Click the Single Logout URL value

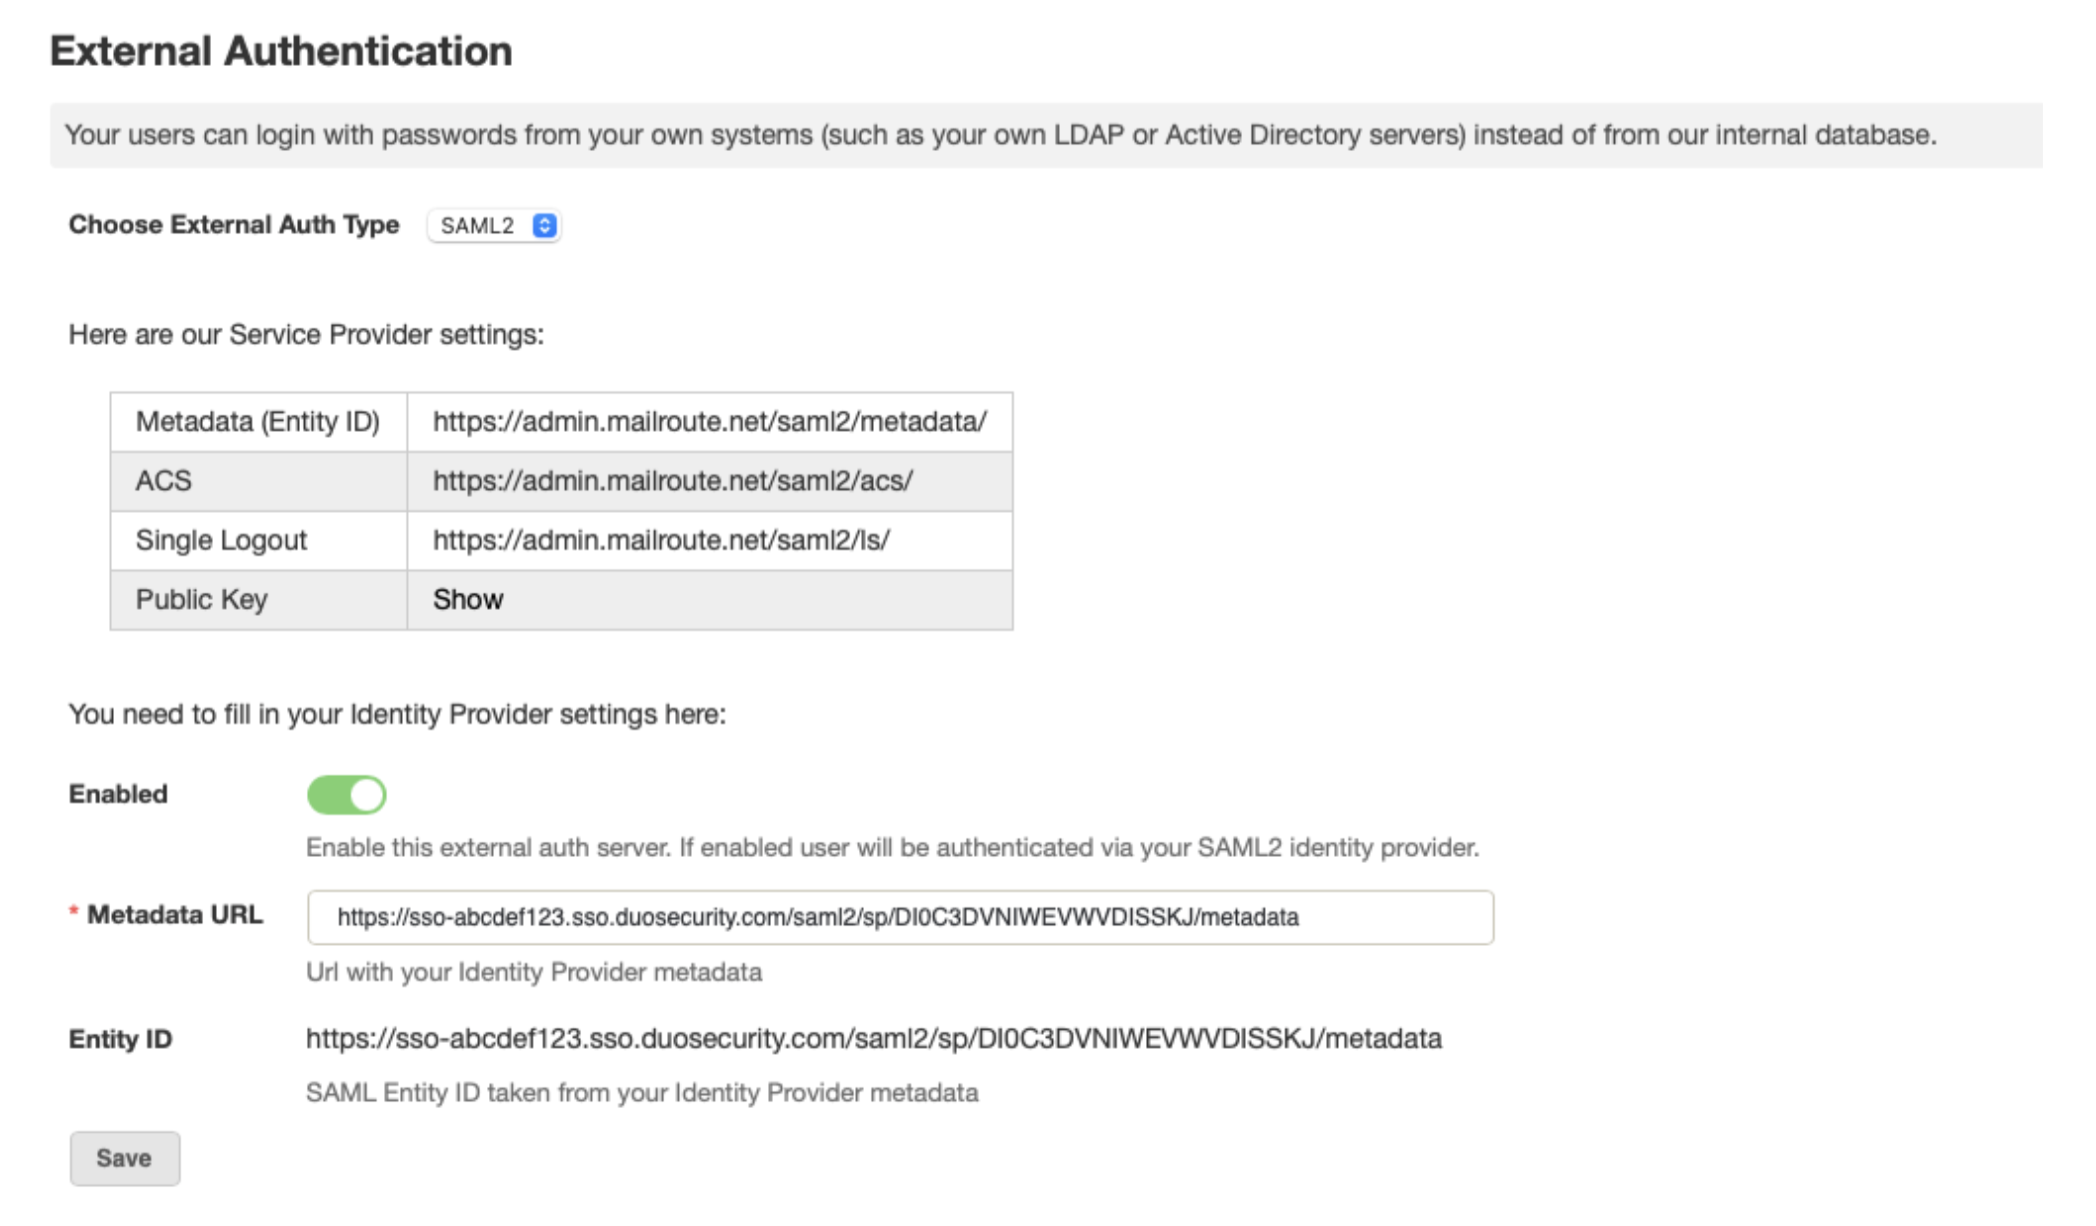point(661,540)
